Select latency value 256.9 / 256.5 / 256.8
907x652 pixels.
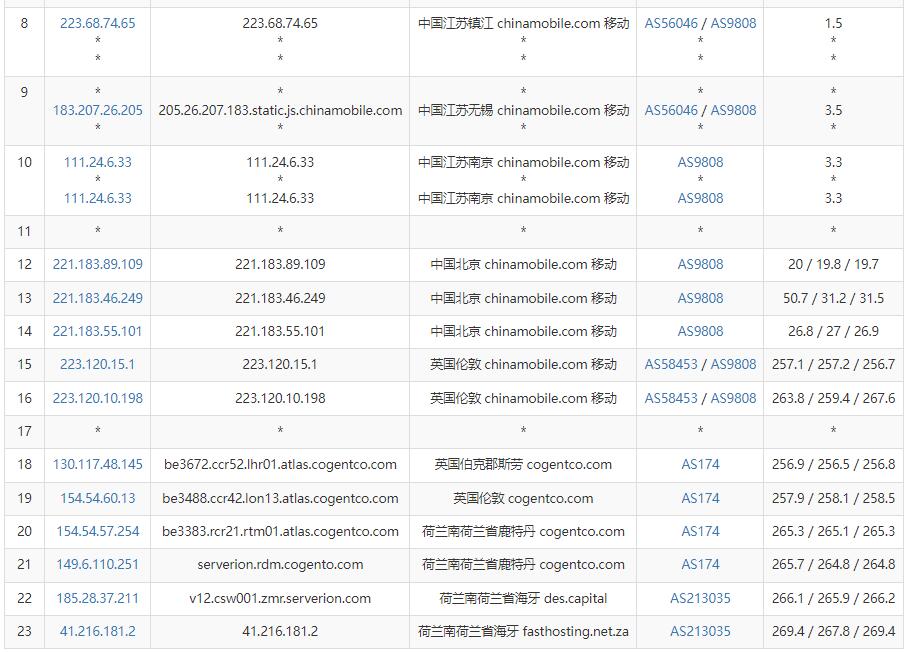(833, 465)
